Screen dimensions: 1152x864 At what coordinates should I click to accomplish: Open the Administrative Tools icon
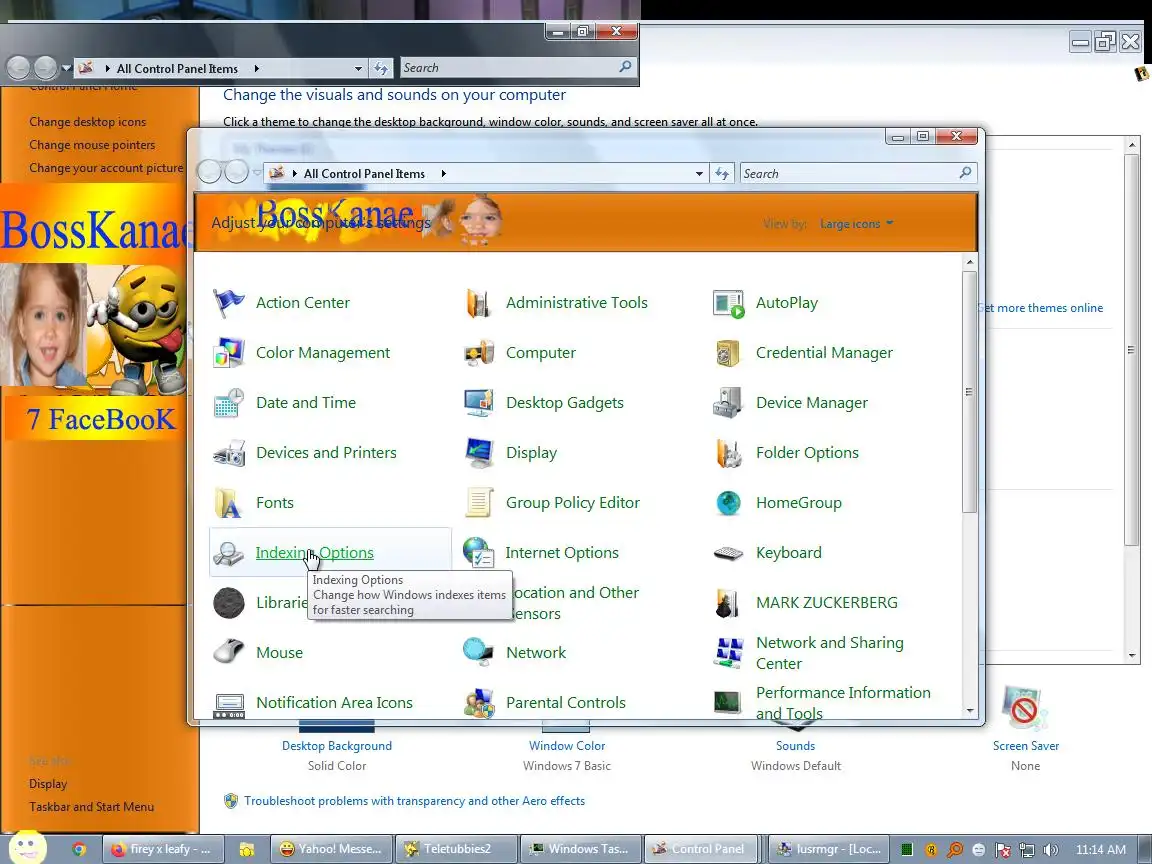coord(478,303)
